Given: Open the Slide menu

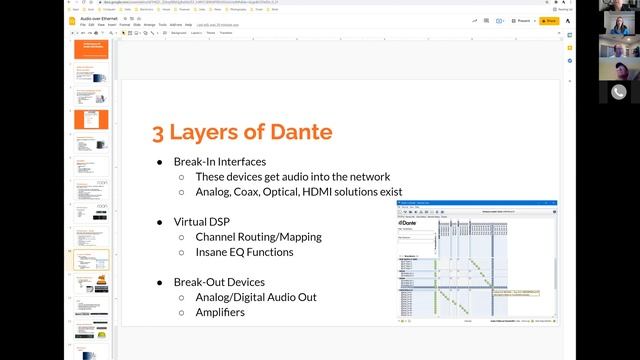Looking at the screenshot, I should coord(137,25).
